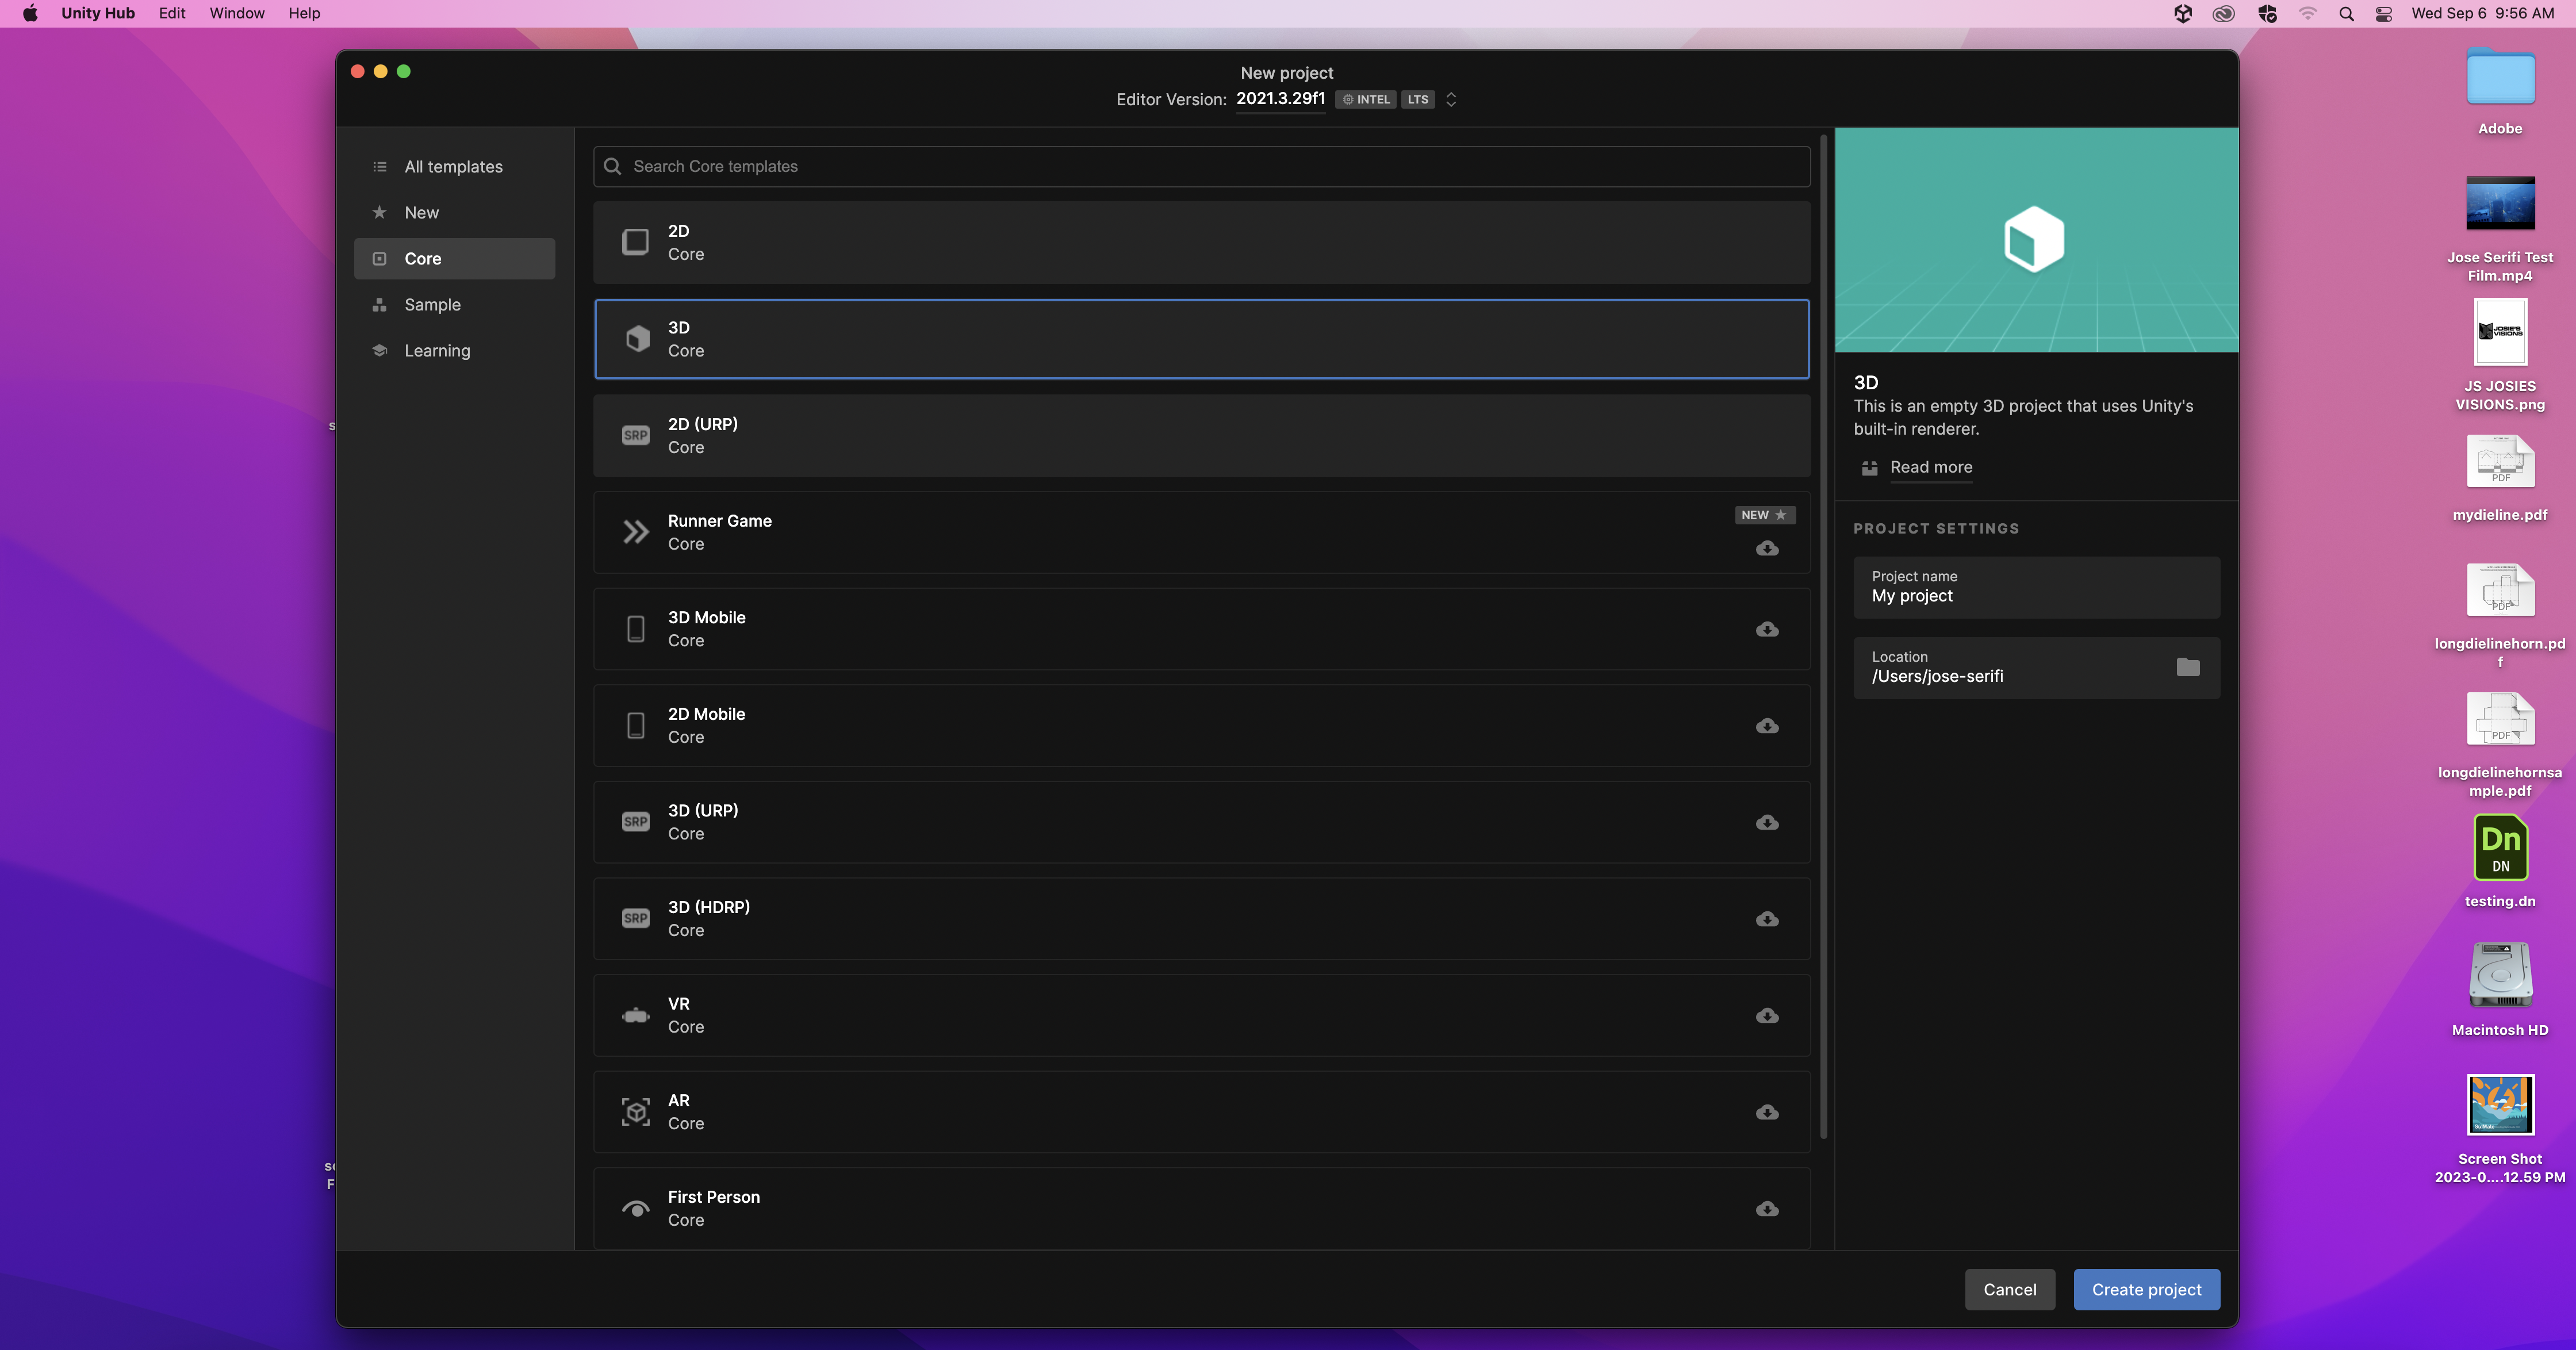Open the Window menu
The height and width of the screenshot is (1350, 2576).
pos(237,13)
